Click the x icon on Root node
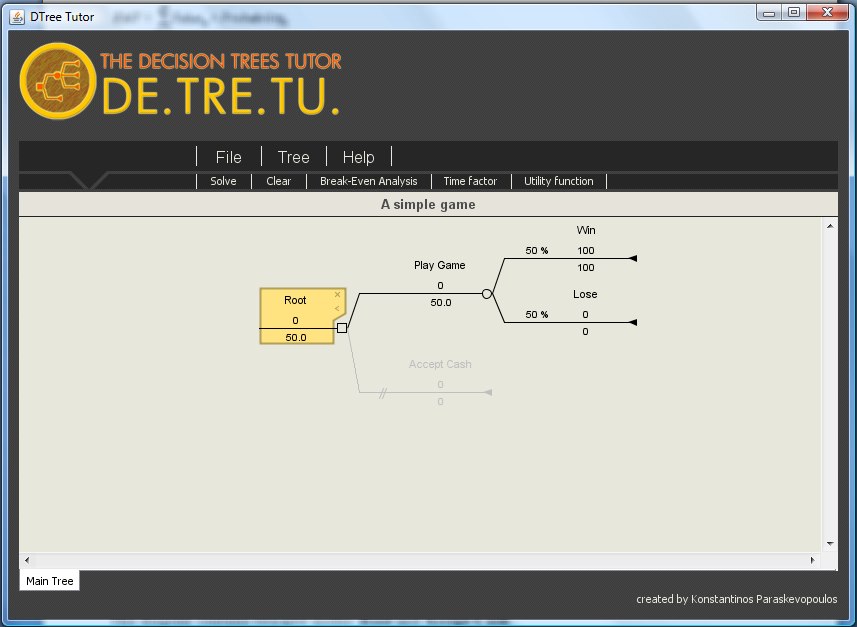 point(337,295)
